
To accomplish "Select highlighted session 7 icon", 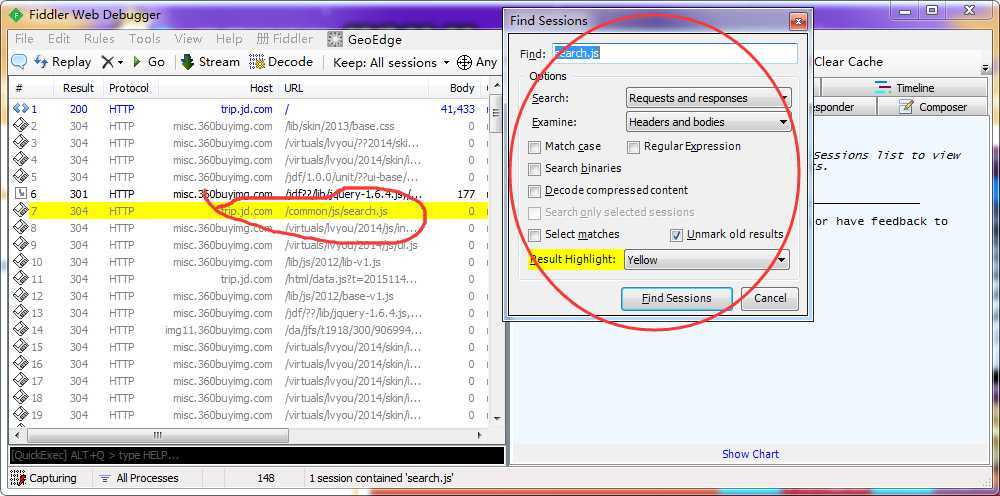I will (x=21, y=210).
